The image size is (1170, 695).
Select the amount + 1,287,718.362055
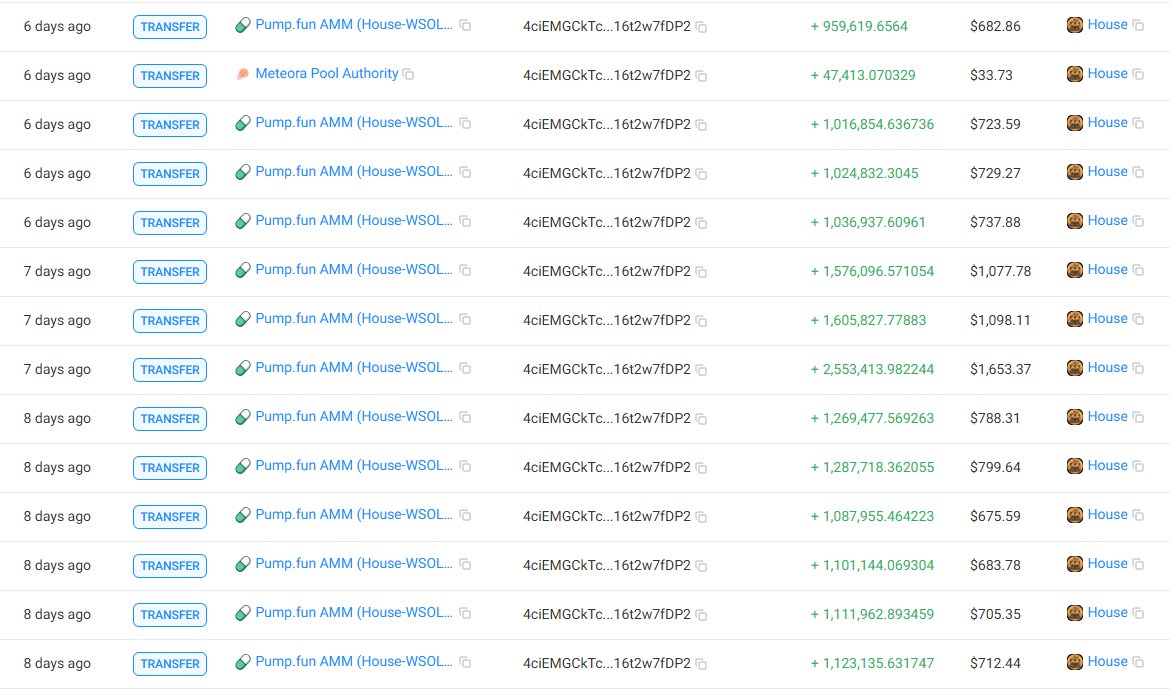tap(872, 467)
